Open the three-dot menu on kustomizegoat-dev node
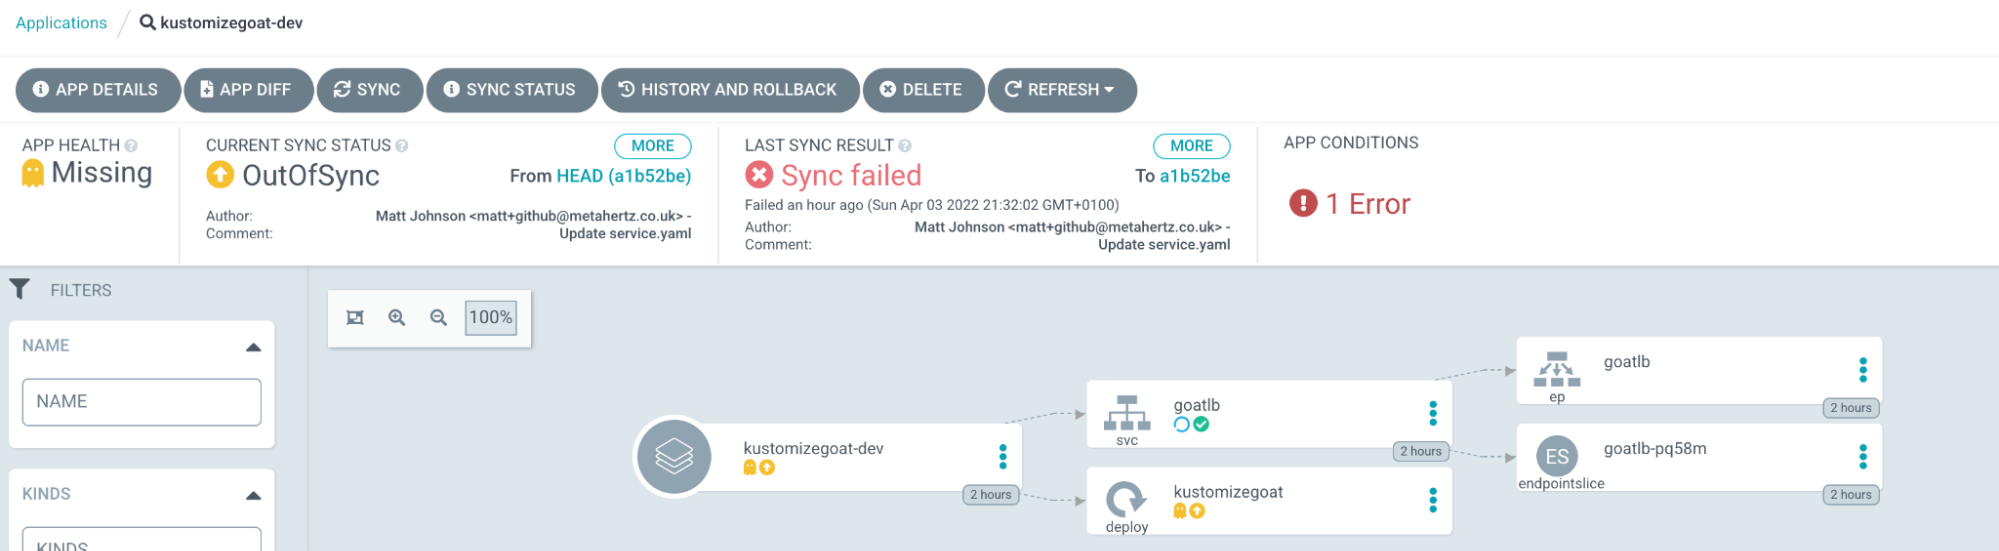 [x=1003, y=457]
